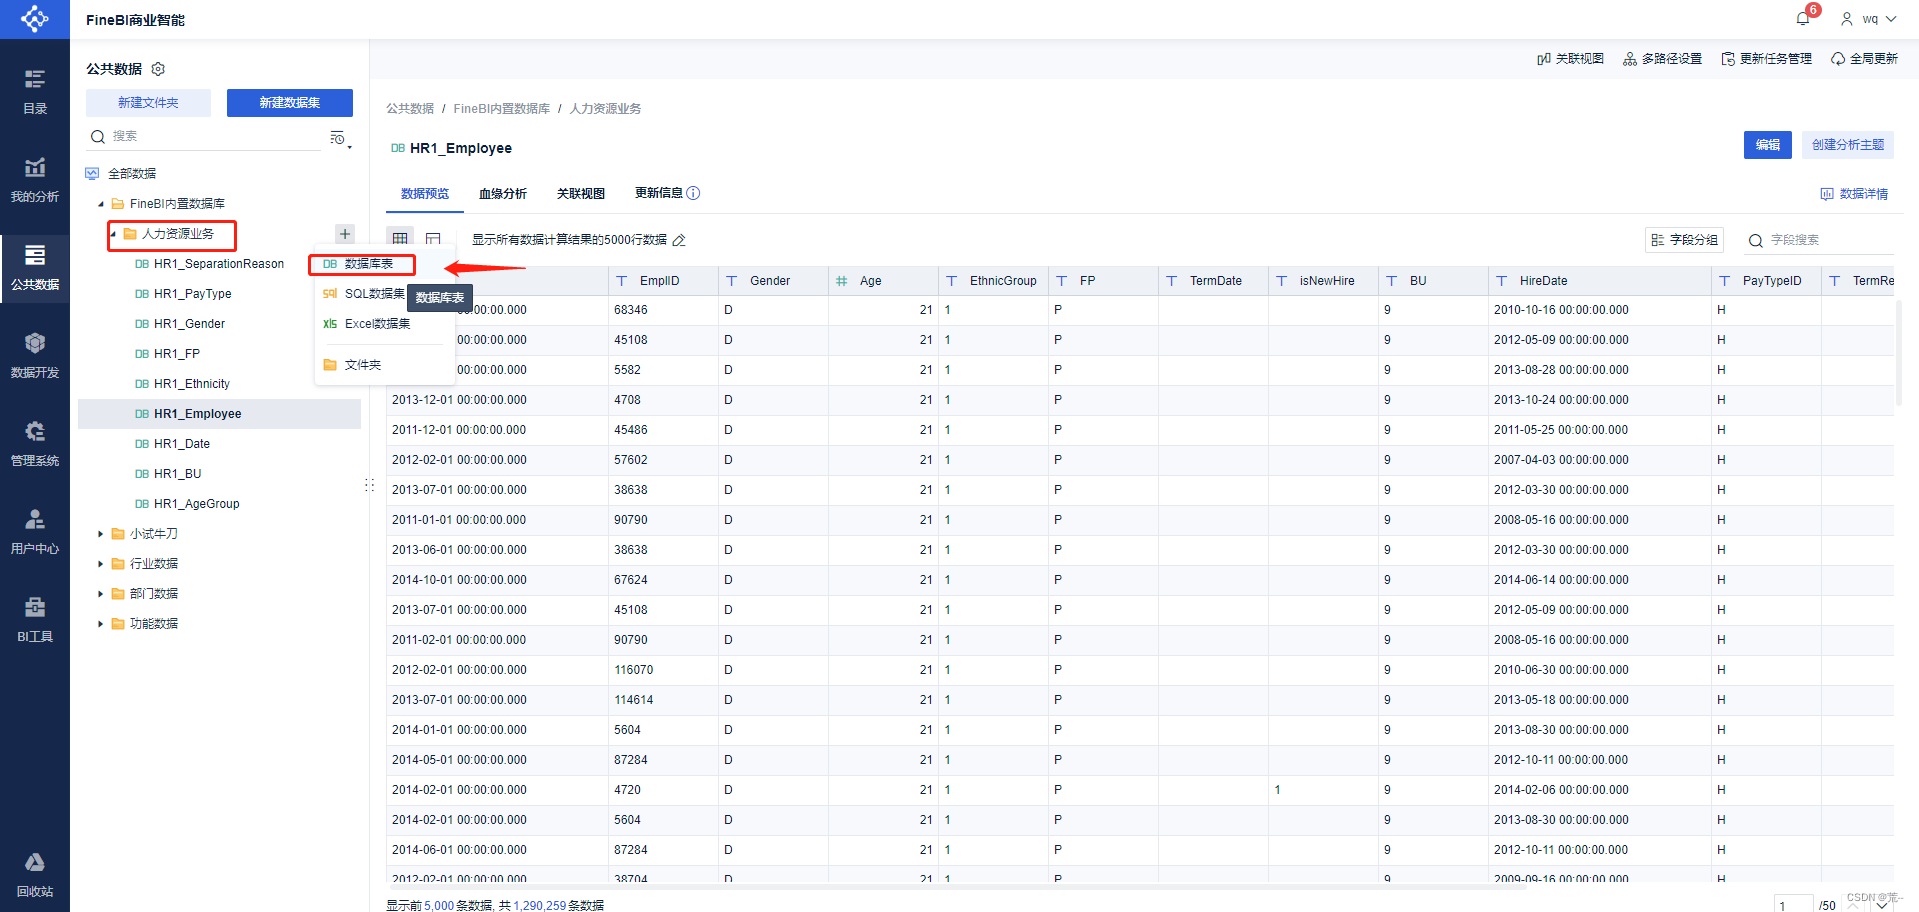
Task: Click the FineBI logo icon
Action: click(35, 19)
